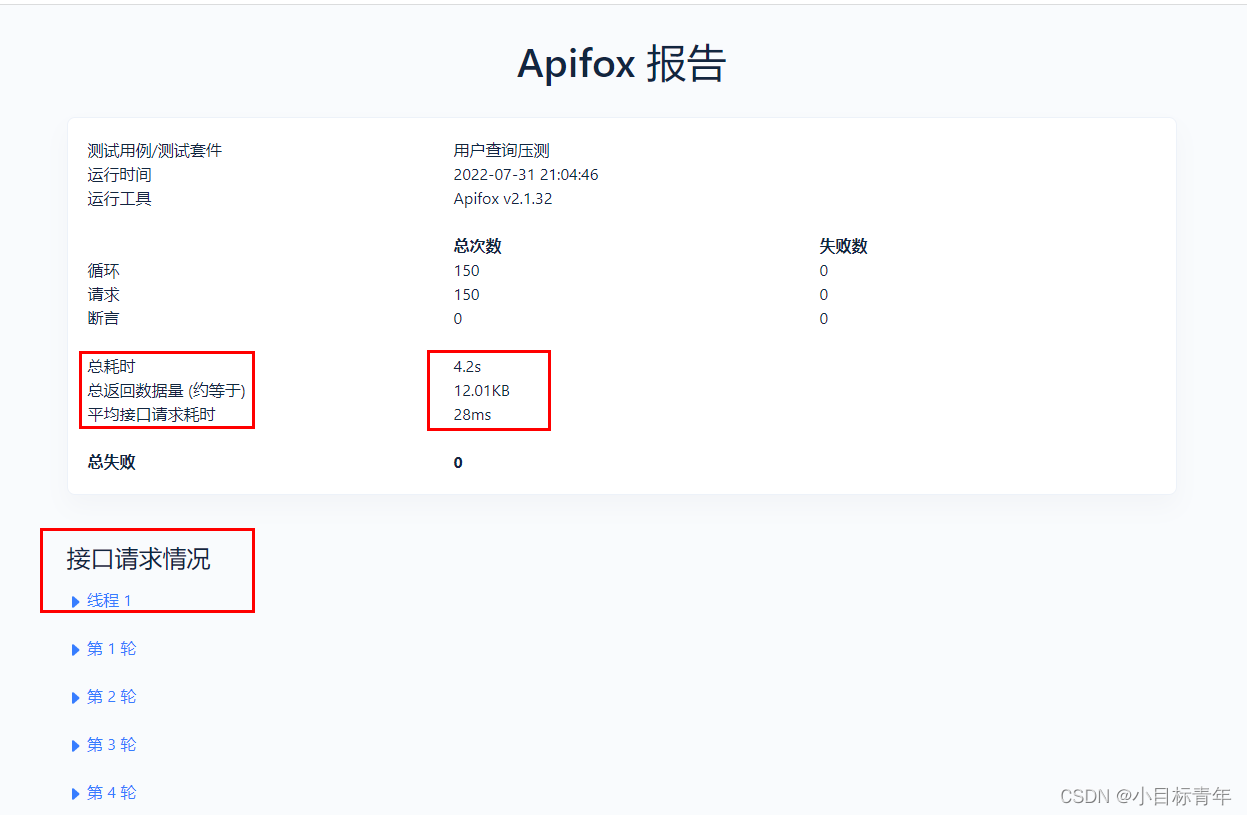Select the 测试用例/测试套件 label
The height and width of the screenshot is (815, 1247).
(x=155, y=151)
